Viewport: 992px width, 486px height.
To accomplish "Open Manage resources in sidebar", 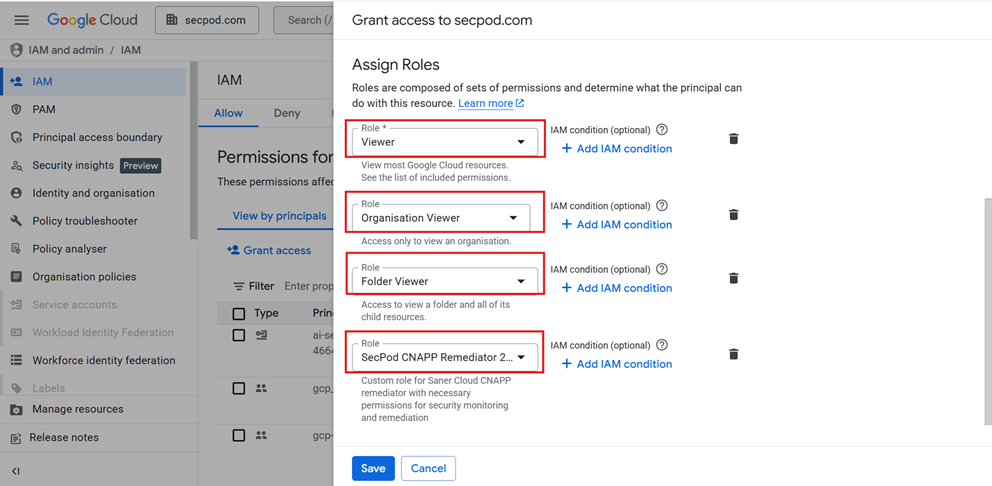I will click(x=77, y=409).
